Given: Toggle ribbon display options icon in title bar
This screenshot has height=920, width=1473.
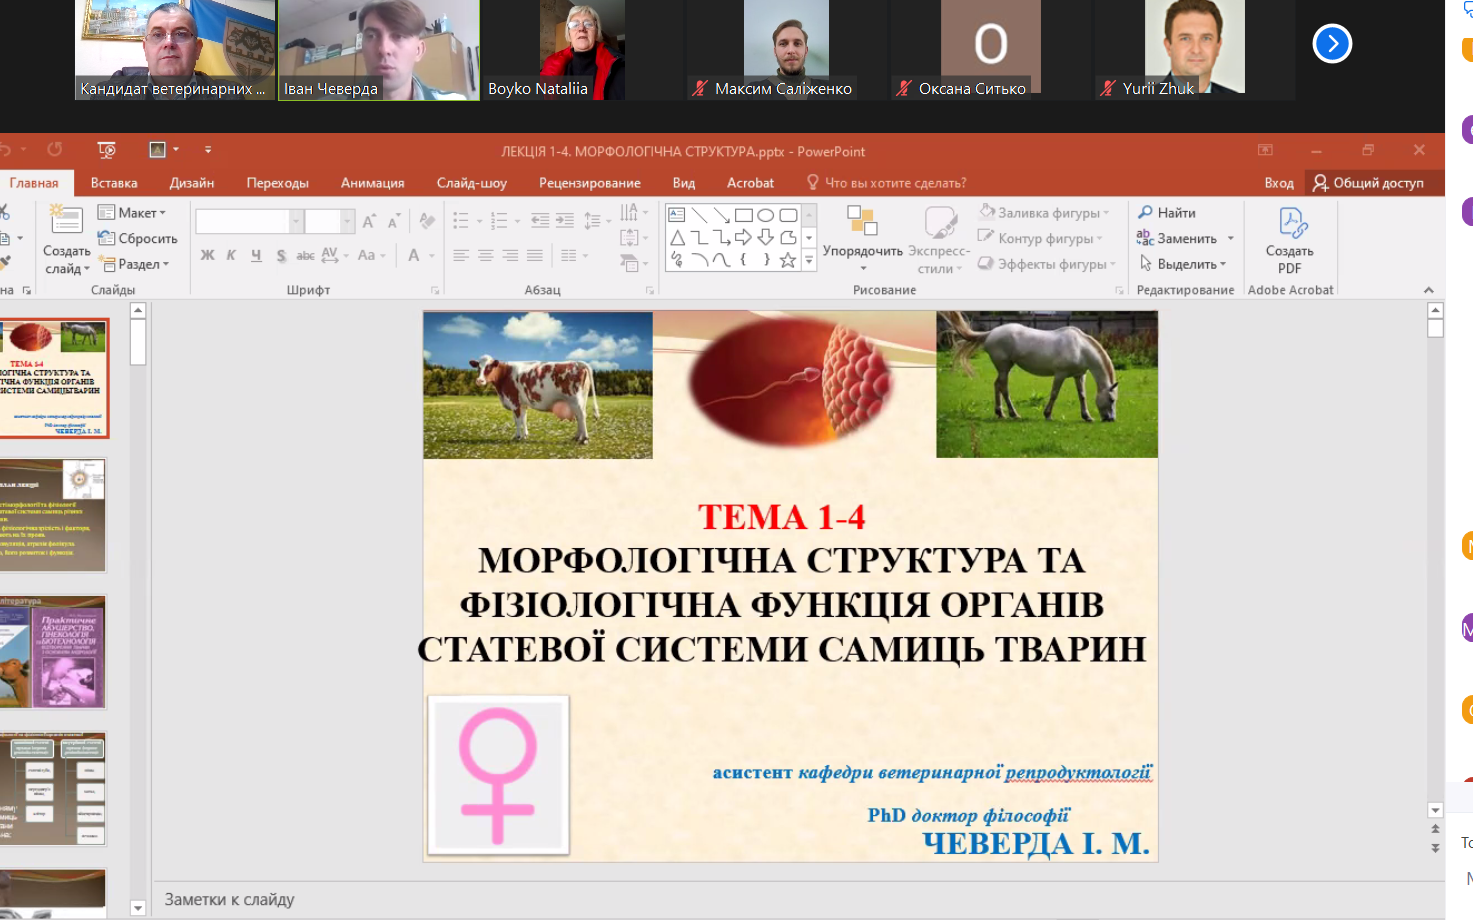Looking at the screenshot, I should click(1265, 150).
